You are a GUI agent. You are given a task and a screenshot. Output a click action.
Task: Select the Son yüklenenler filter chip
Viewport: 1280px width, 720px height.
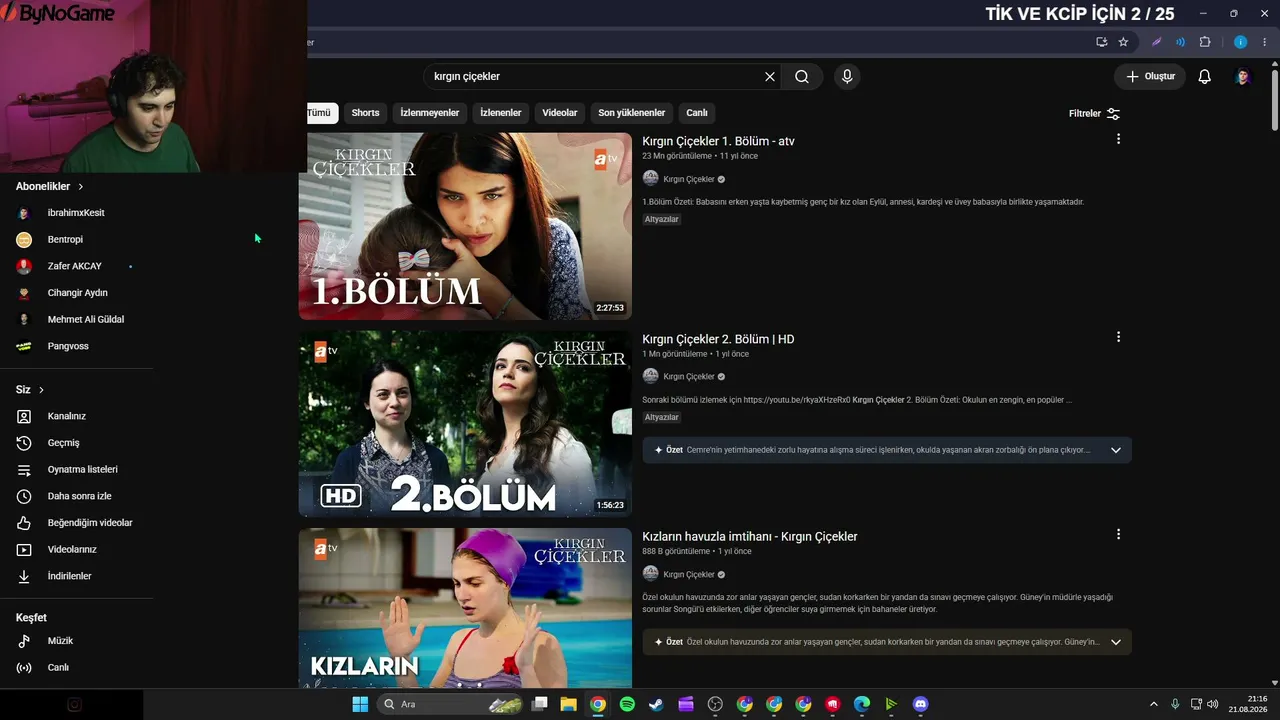[x=632, y=113]
